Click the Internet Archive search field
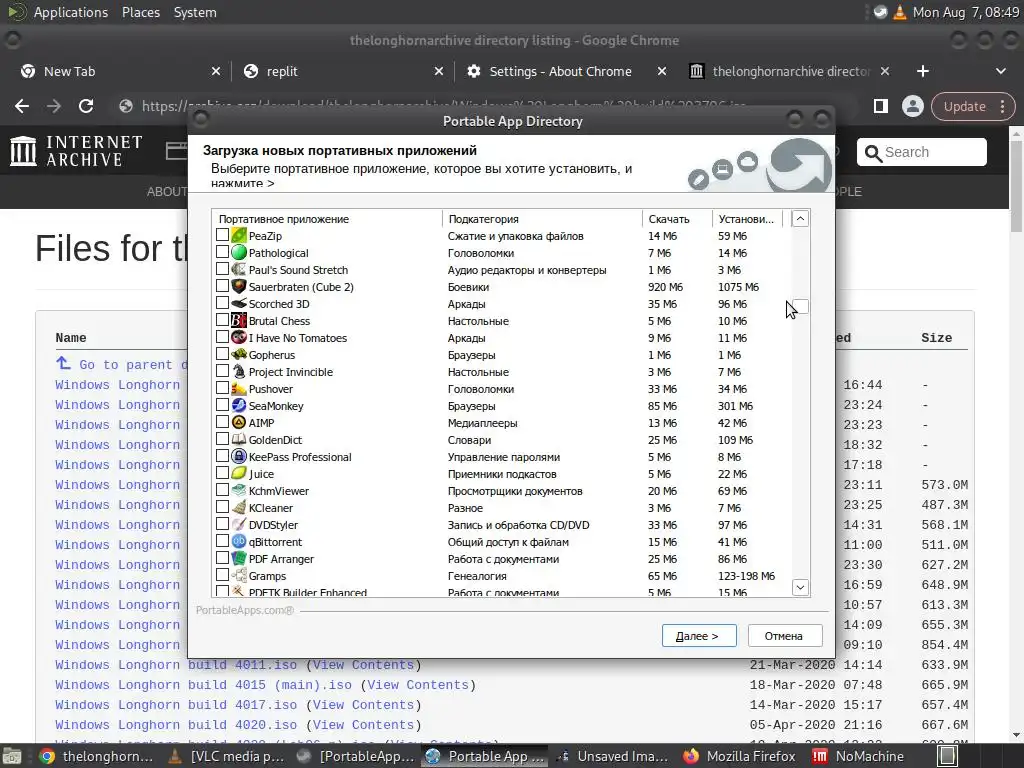1024x768 pixels. click(x=921, y=152)
